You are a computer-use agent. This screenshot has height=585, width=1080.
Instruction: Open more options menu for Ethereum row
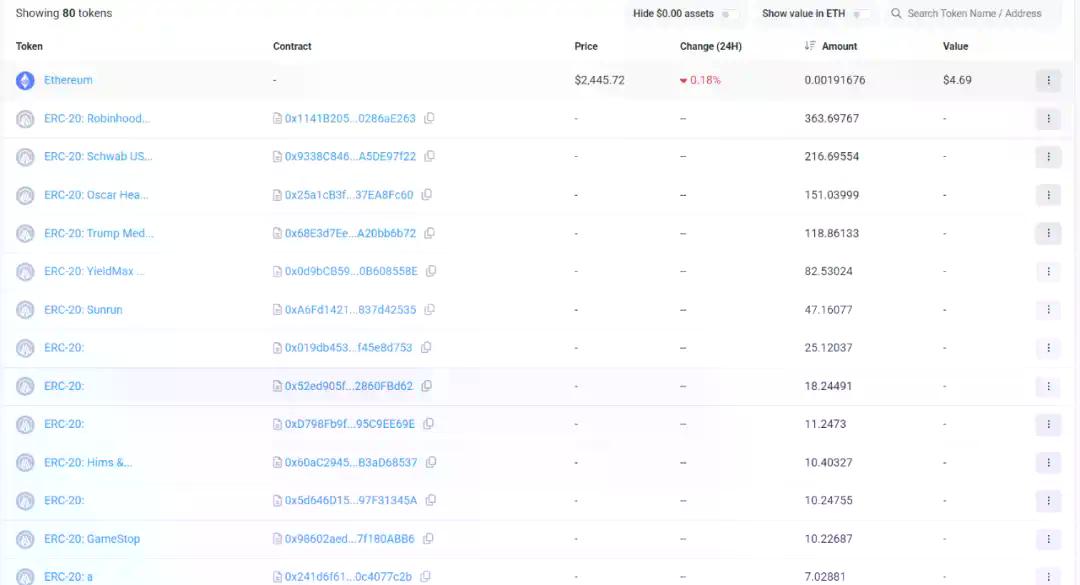(1048, 81)
